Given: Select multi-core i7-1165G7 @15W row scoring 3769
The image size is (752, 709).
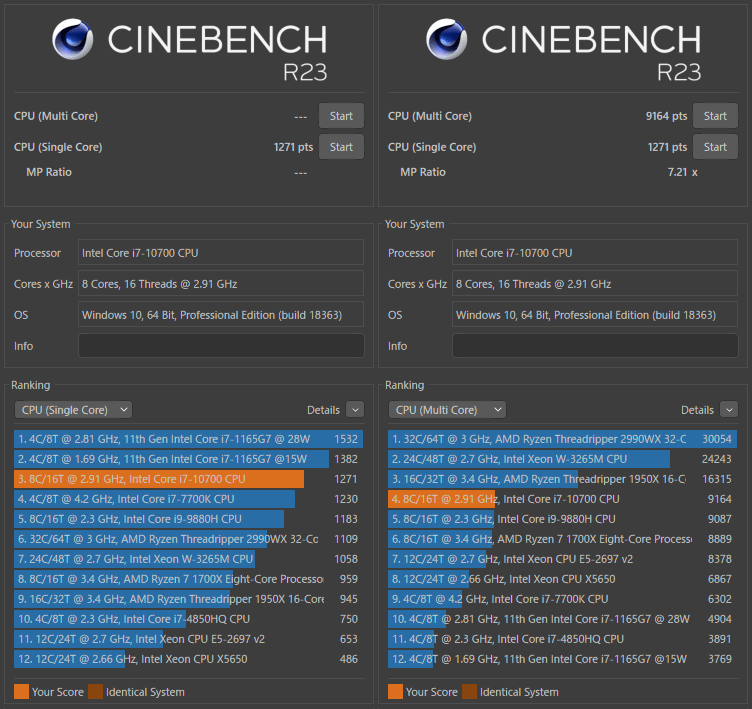Looking at the screenshot, I should pos(563,659).
